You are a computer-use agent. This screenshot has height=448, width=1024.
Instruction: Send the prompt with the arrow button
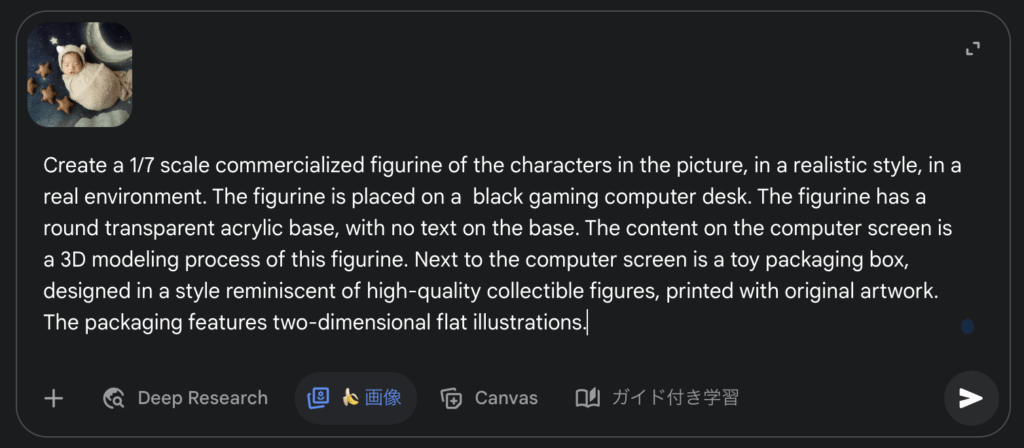pos(970,398)
